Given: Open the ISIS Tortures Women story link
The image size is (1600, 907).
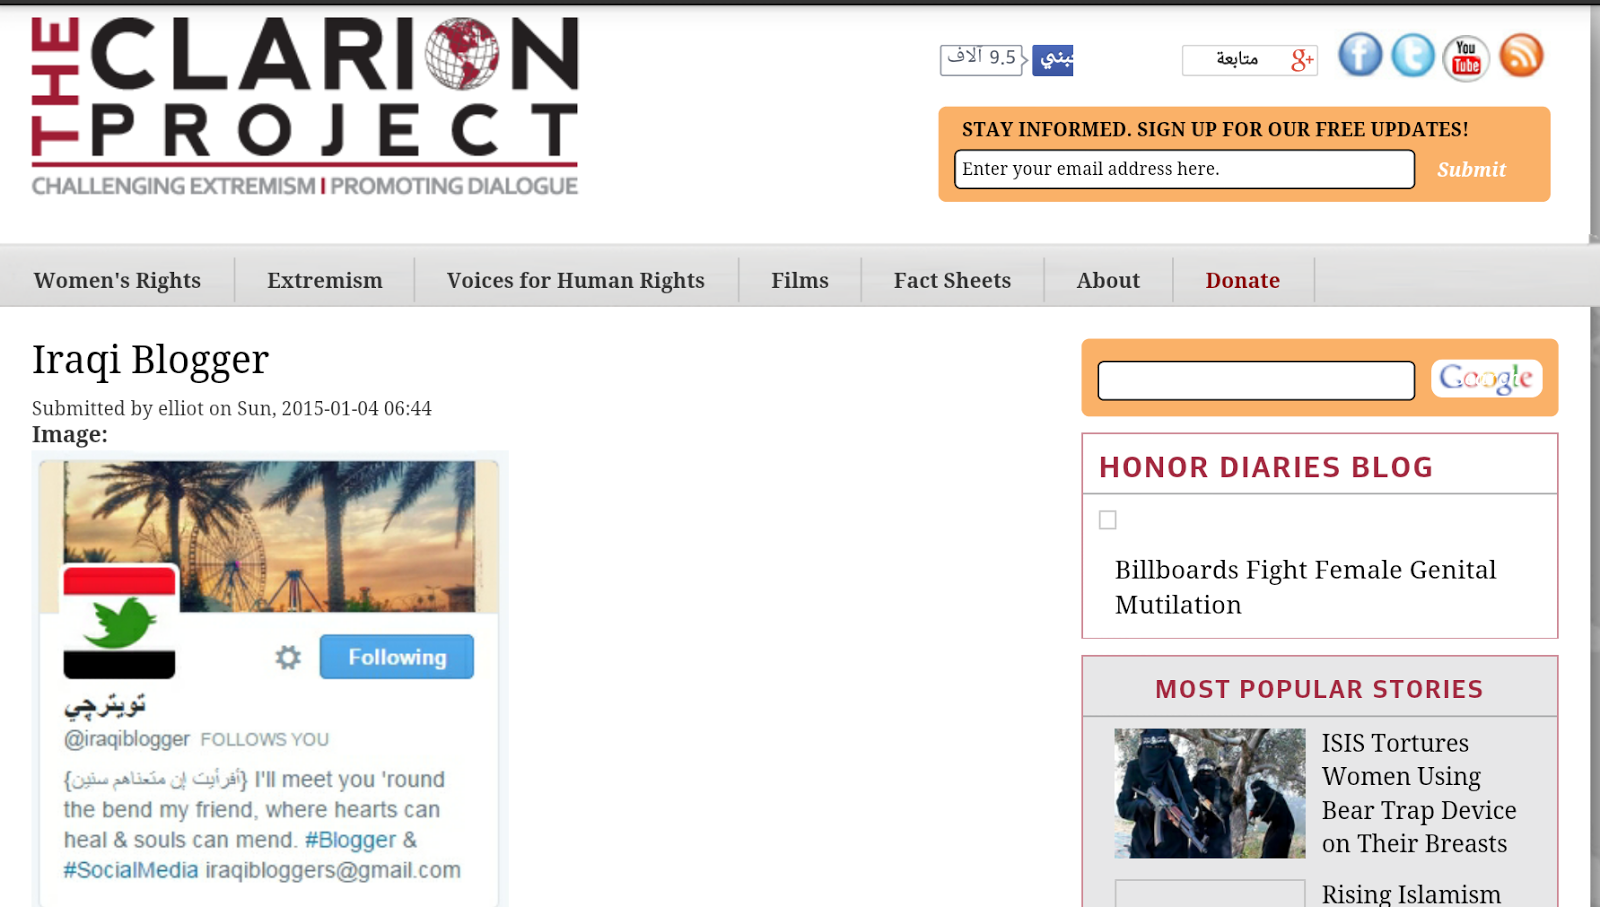Looking at the screenshot, I should pyautogui.click(x=1418, y=792).
